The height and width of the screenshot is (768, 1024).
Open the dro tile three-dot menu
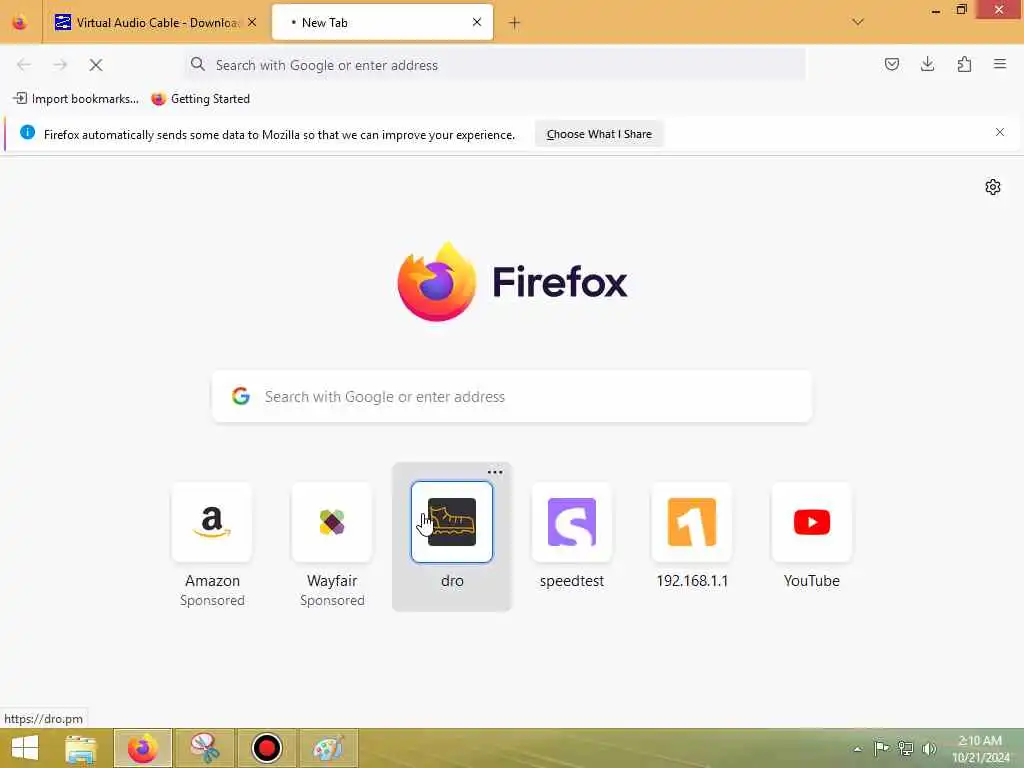(x=495, y=472)
